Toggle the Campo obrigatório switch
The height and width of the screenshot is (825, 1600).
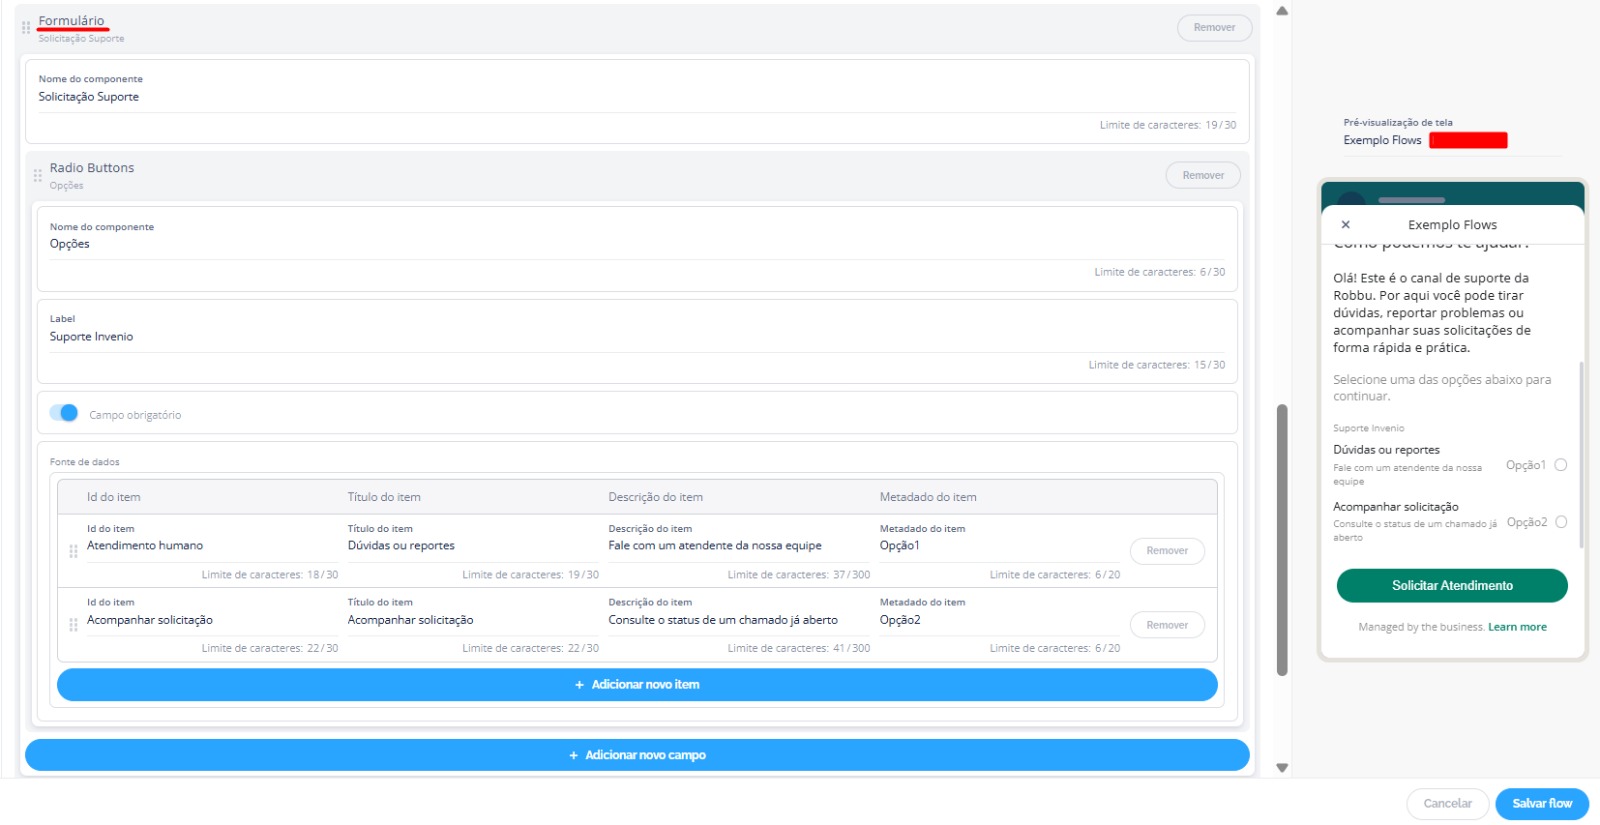click(x=64, y=413)
